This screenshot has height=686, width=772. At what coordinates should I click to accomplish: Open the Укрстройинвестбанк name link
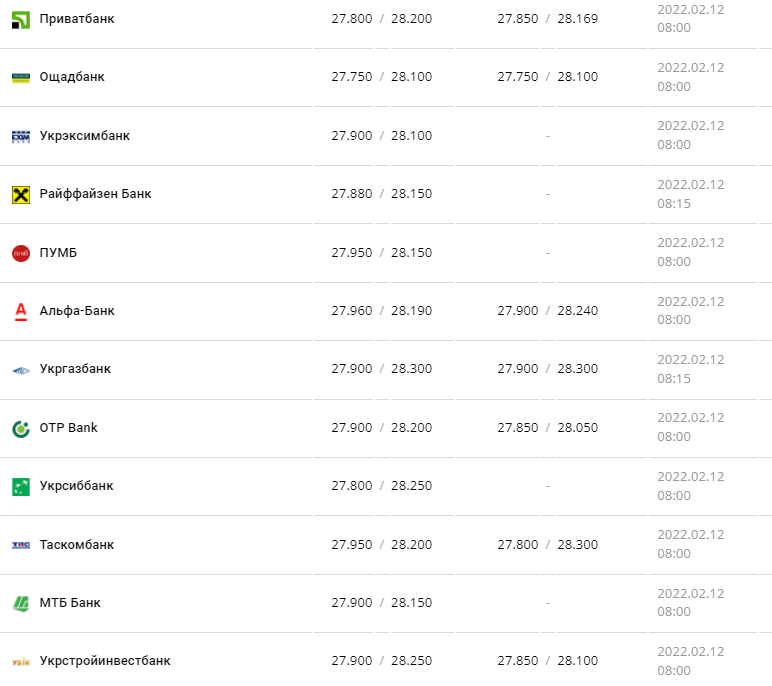click(x=105, y=661)
